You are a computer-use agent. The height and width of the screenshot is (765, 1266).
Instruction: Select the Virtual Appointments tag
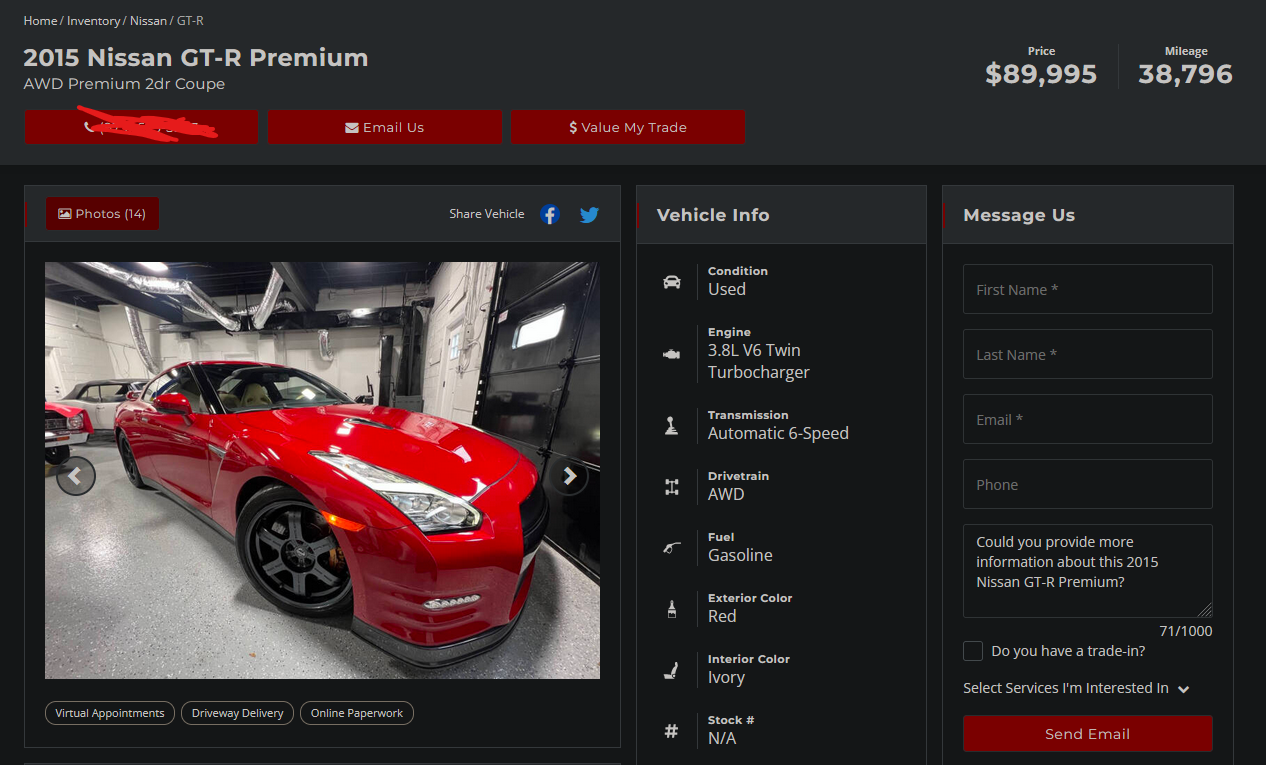[110, 713]
